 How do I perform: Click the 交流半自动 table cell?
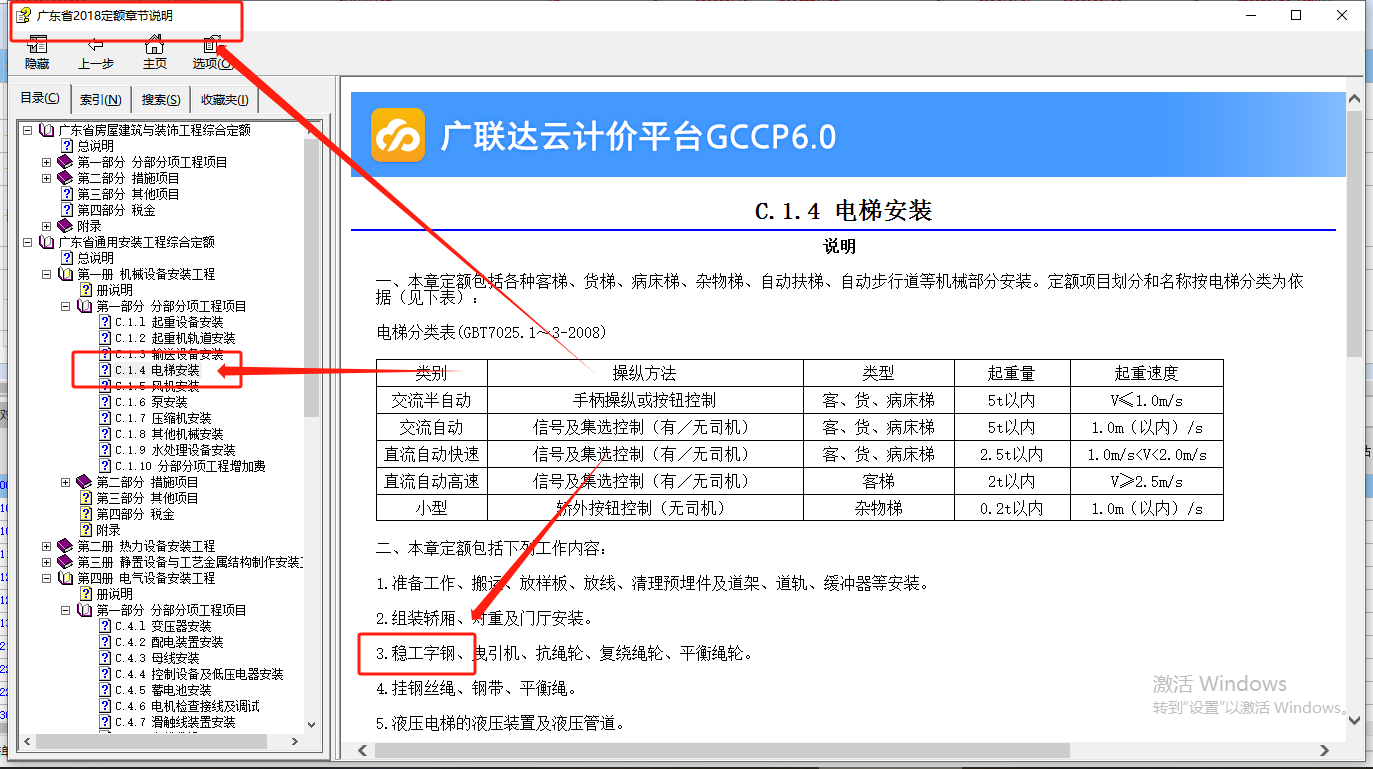click(432, 400)
